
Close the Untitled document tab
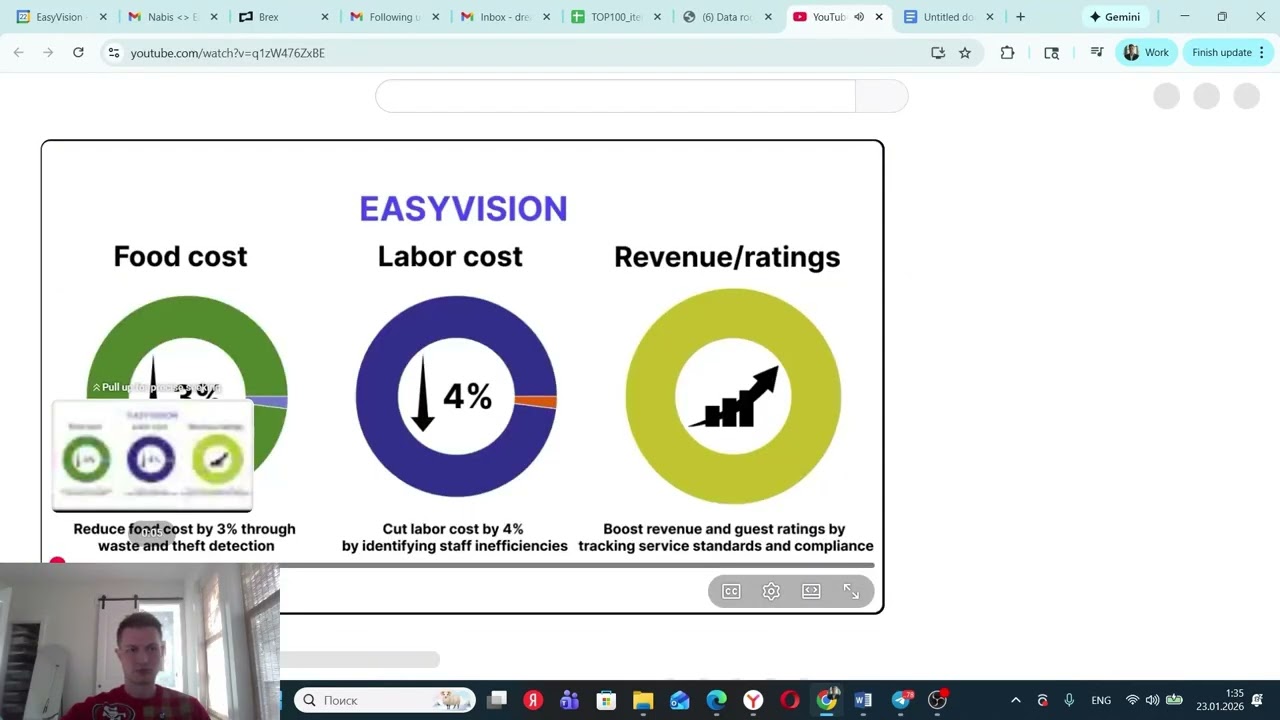coord(990,17)
